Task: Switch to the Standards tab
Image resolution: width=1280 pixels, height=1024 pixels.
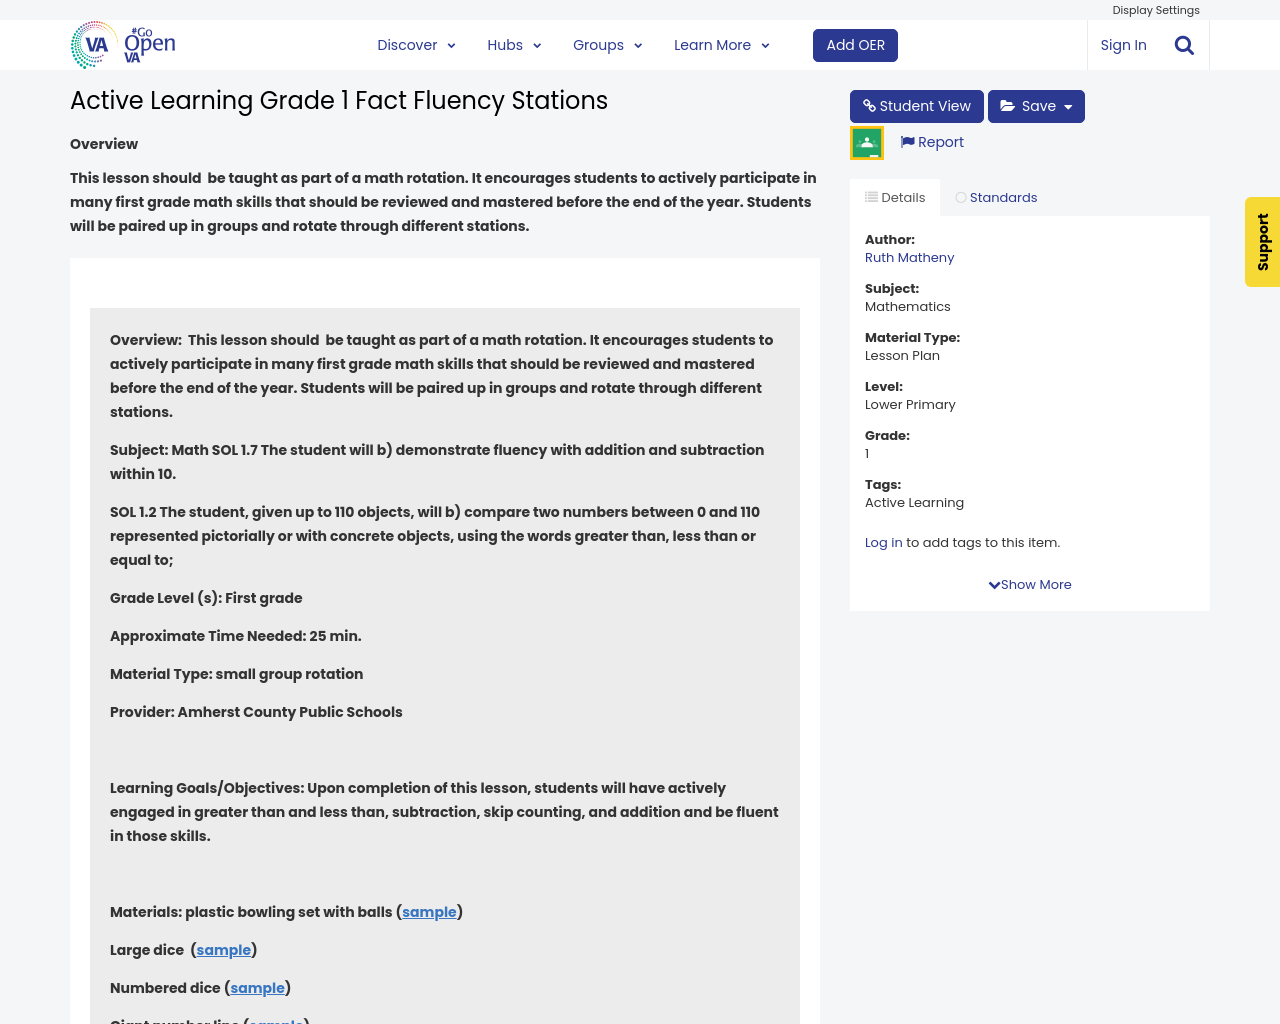Action: click(x=996, y=196)
